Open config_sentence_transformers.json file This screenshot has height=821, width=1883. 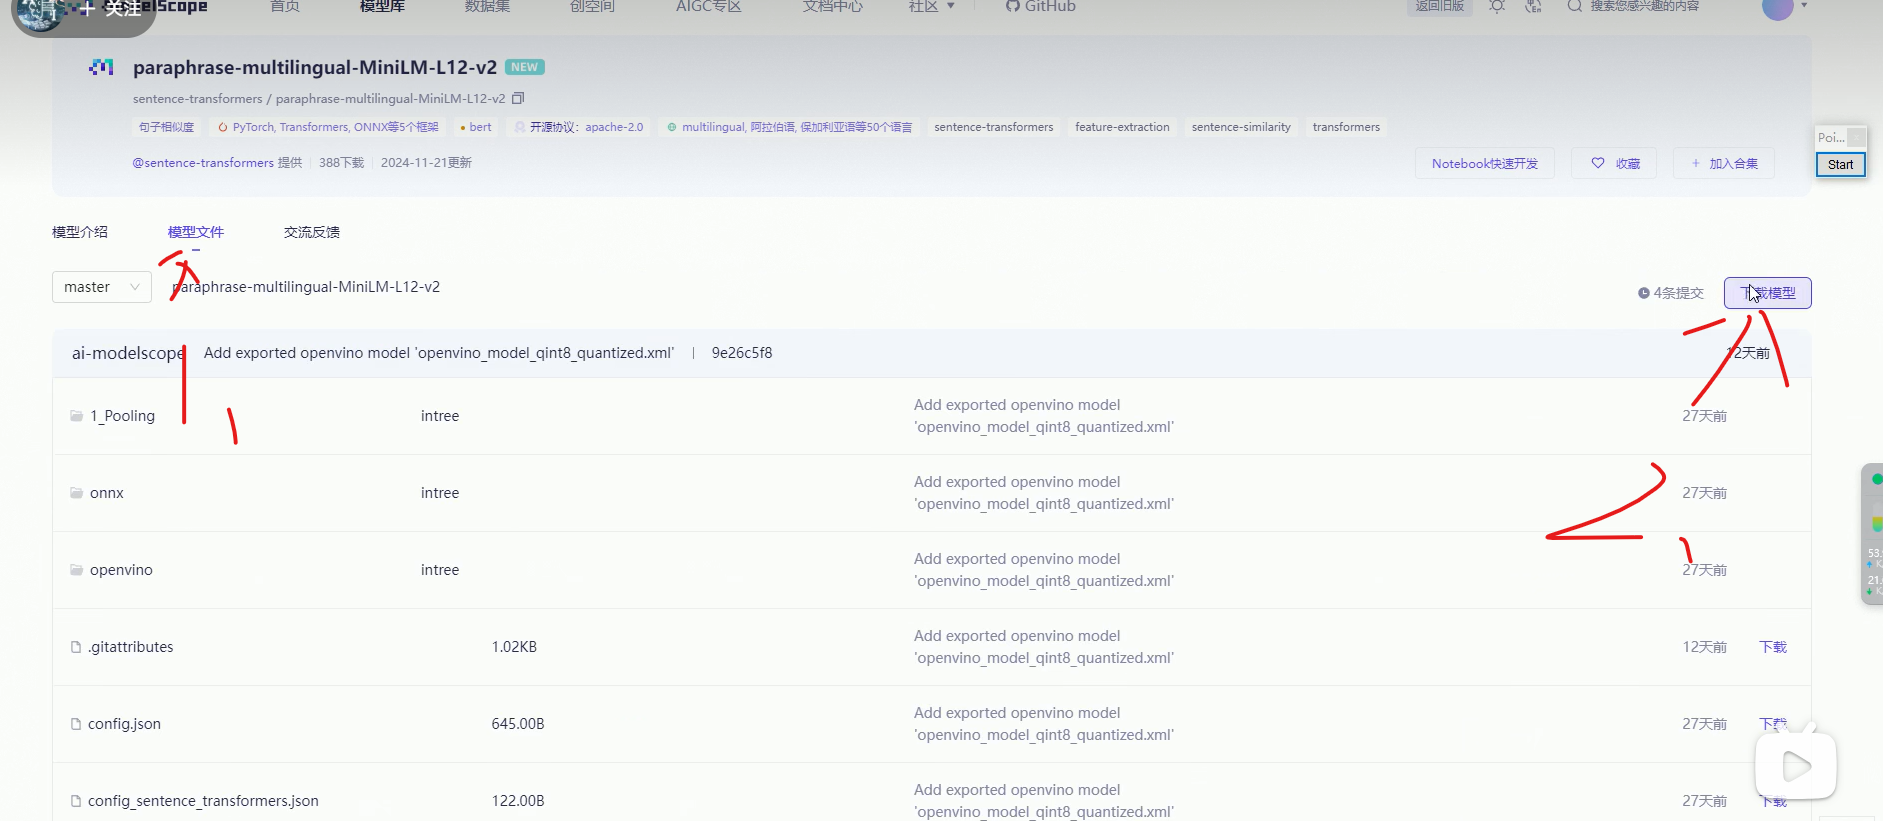pyautogui.click(x=203, y=801)
